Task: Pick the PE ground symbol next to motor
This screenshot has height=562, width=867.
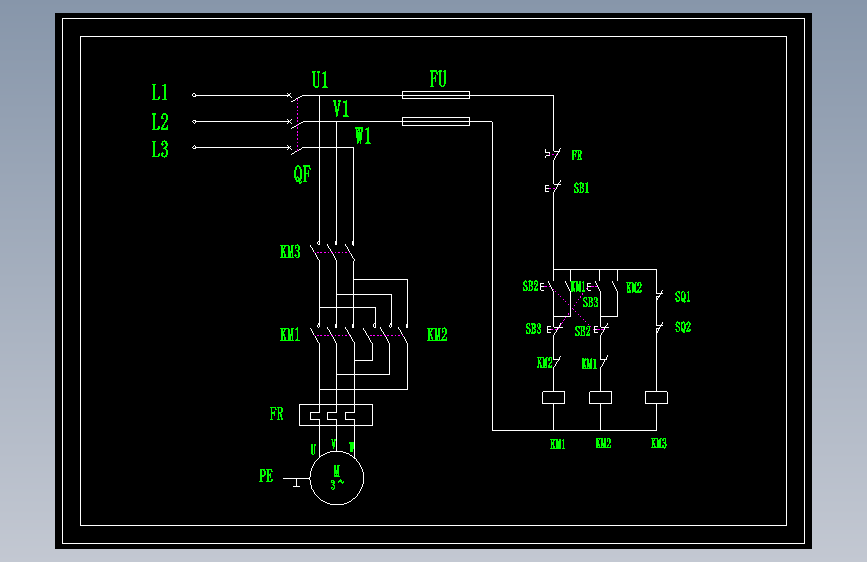Action: [296, 482]
